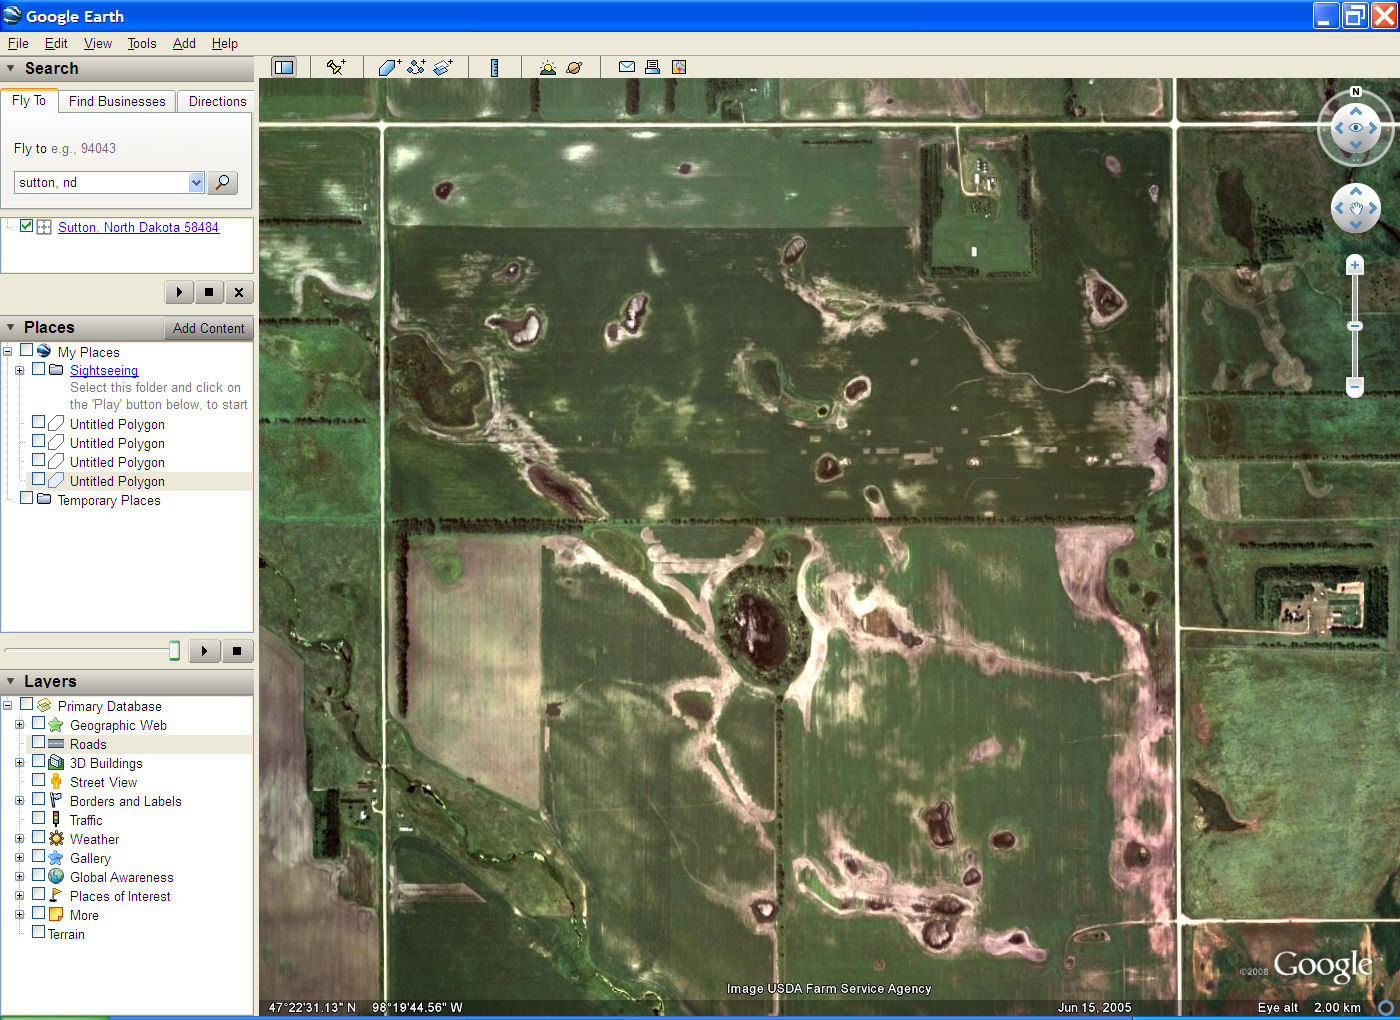Toggle My Places checkbox
The image size is (1400, 1020).
click(27, 350)
